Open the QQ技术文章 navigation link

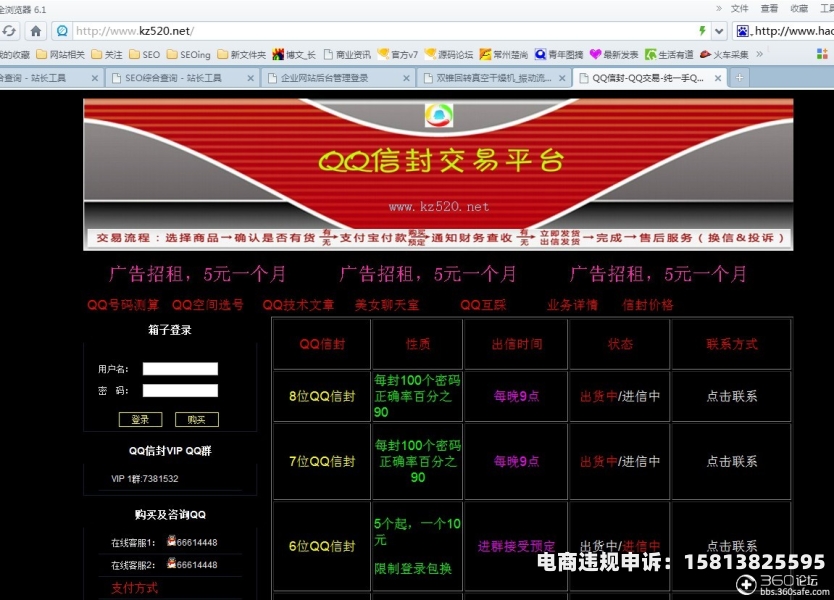tap(298, 305)
